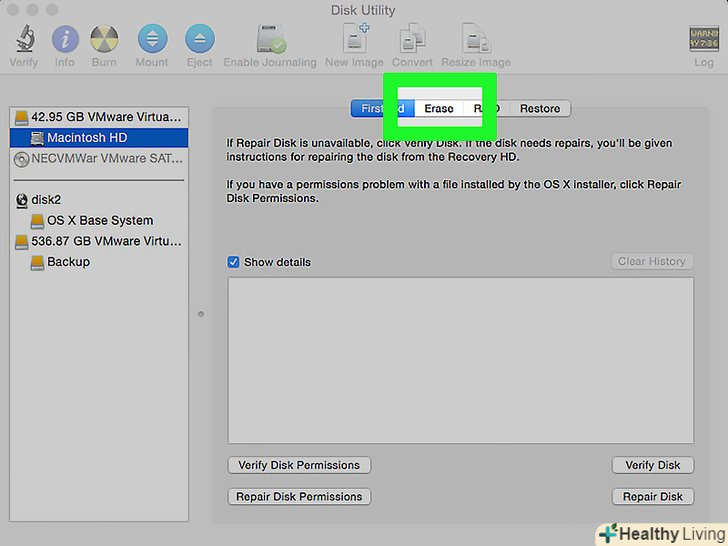Select the 42.95 GB VMware virtual disk
This screenshot has width=728, height=546.
(x=99, y=117)
